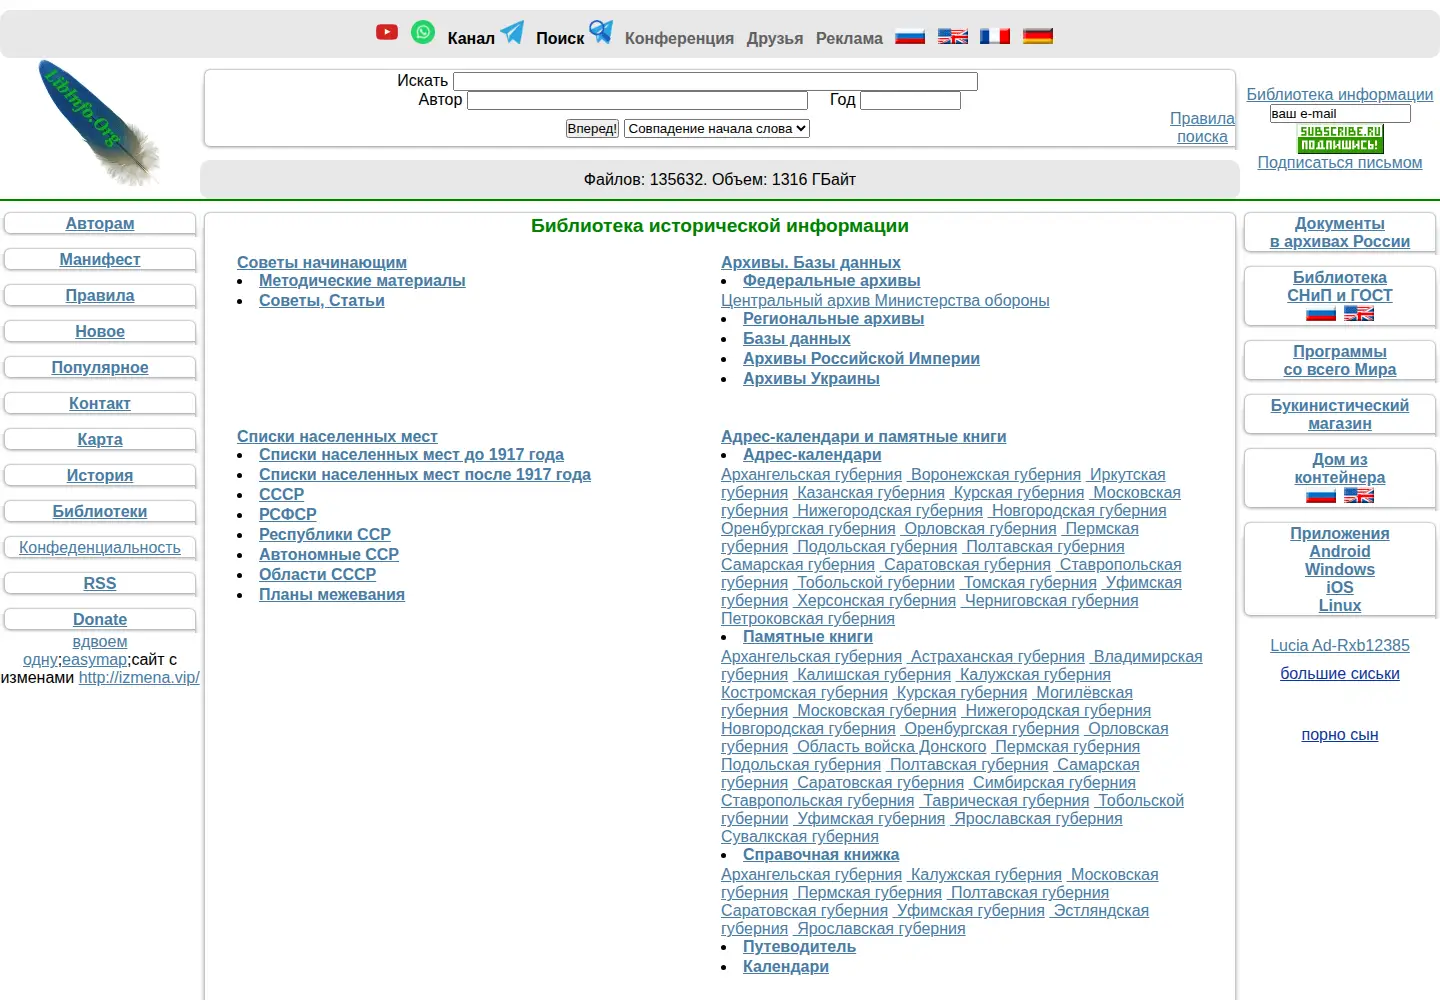Open Правила поиска link

[1202, 128]
